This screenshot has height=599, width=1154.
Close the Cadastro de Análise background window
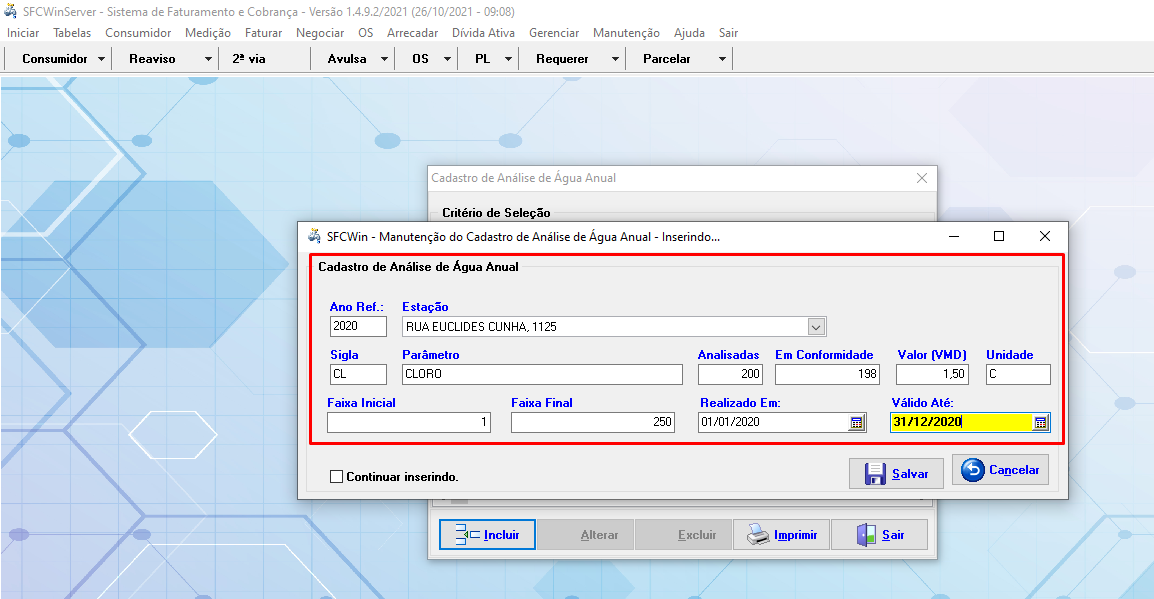click(x=922, y=178)
